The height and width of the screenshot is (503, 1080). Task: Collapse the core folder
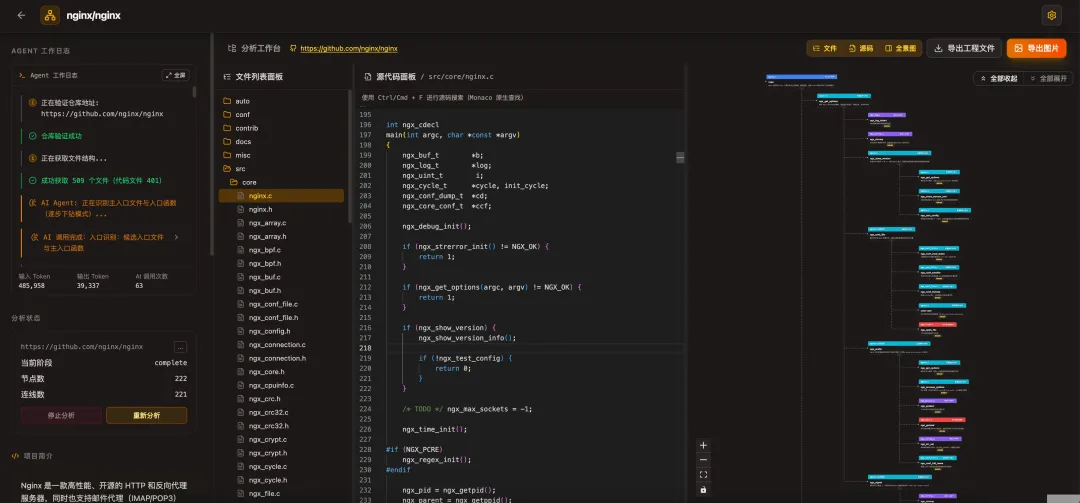281,183
